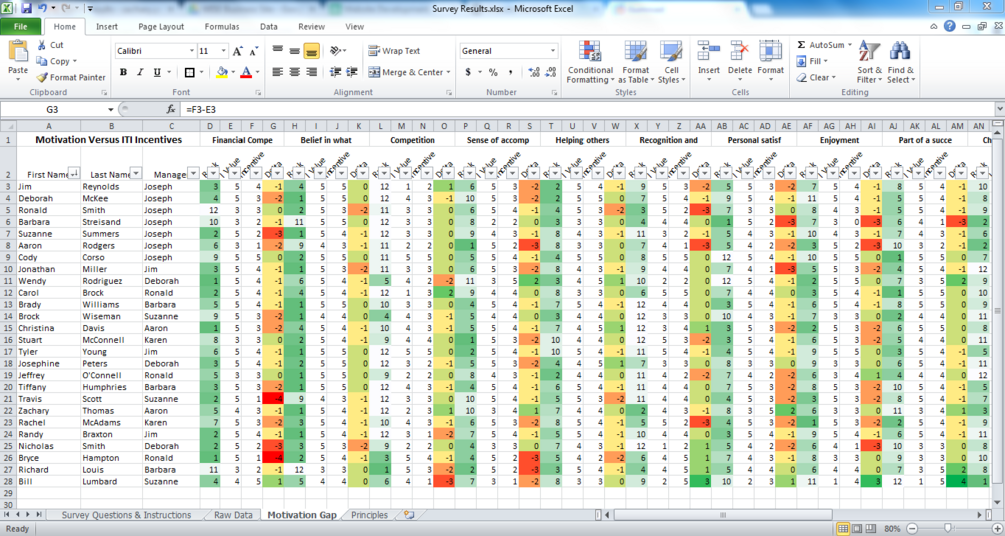Viewport: 1005px width, 536px height.
Task: Toggle Top Align
Action: point(278,51)
